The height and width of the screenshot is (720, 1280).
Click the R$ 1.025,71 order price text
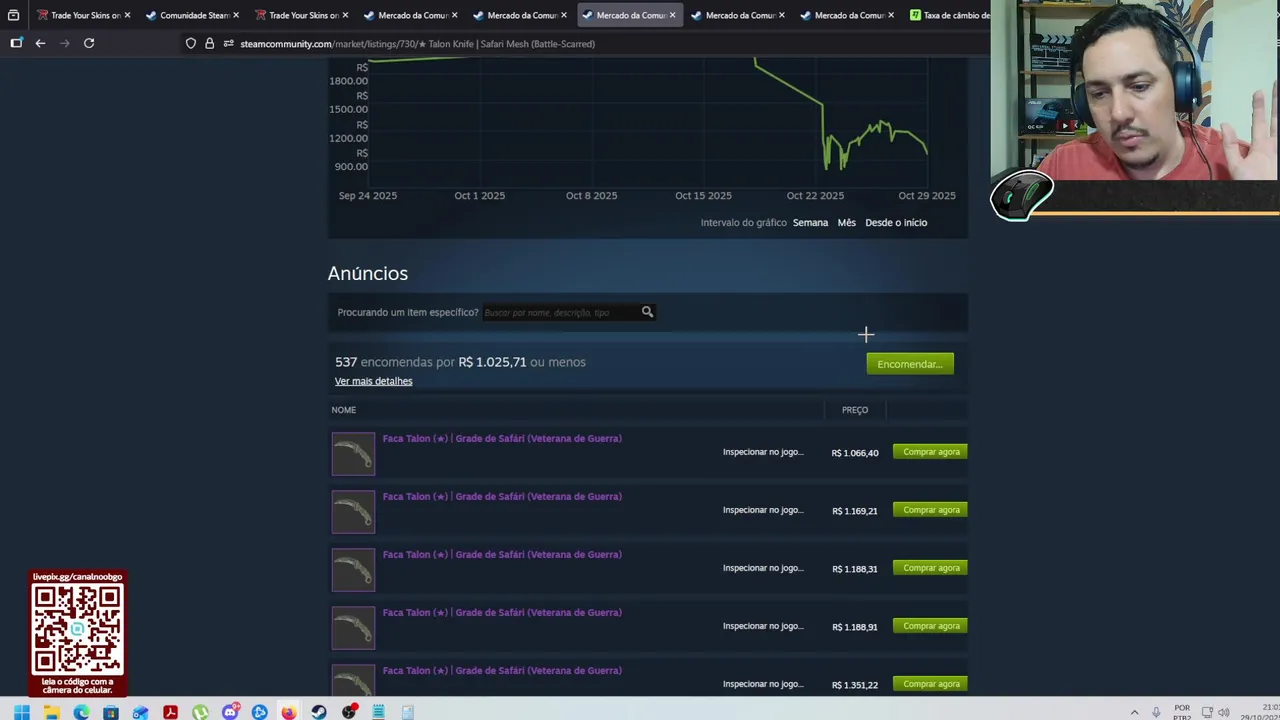(492, 362)
